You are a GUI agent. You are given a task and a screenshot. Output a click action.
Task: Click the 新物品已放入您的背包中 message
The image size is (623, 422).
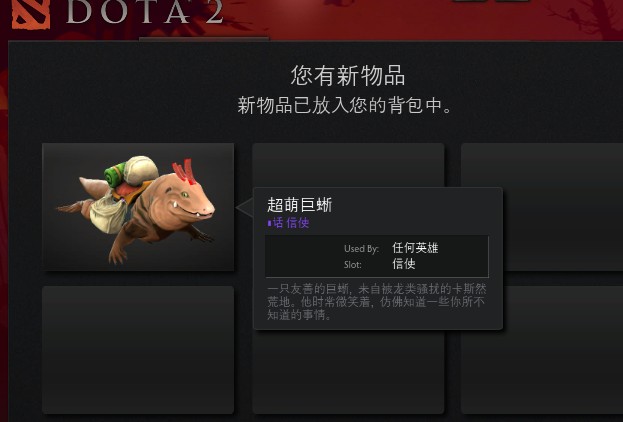coord(344,106)
